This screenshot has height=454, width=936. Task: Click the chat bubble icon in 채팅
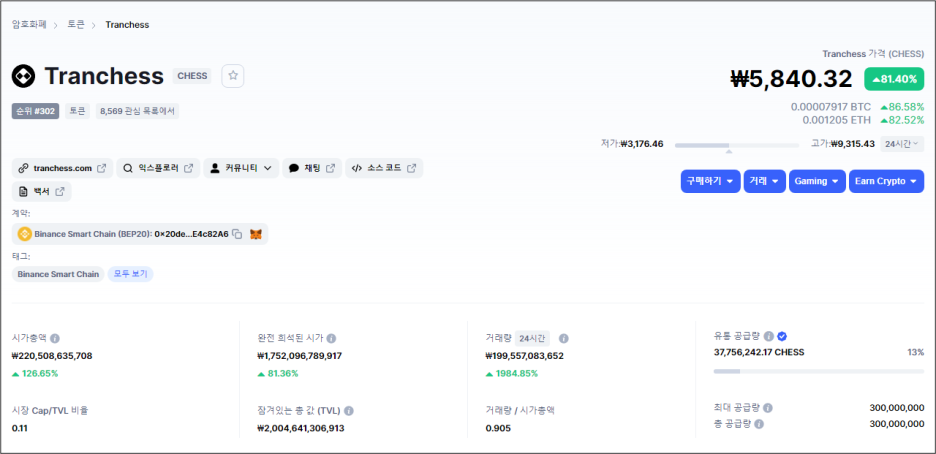294,168
